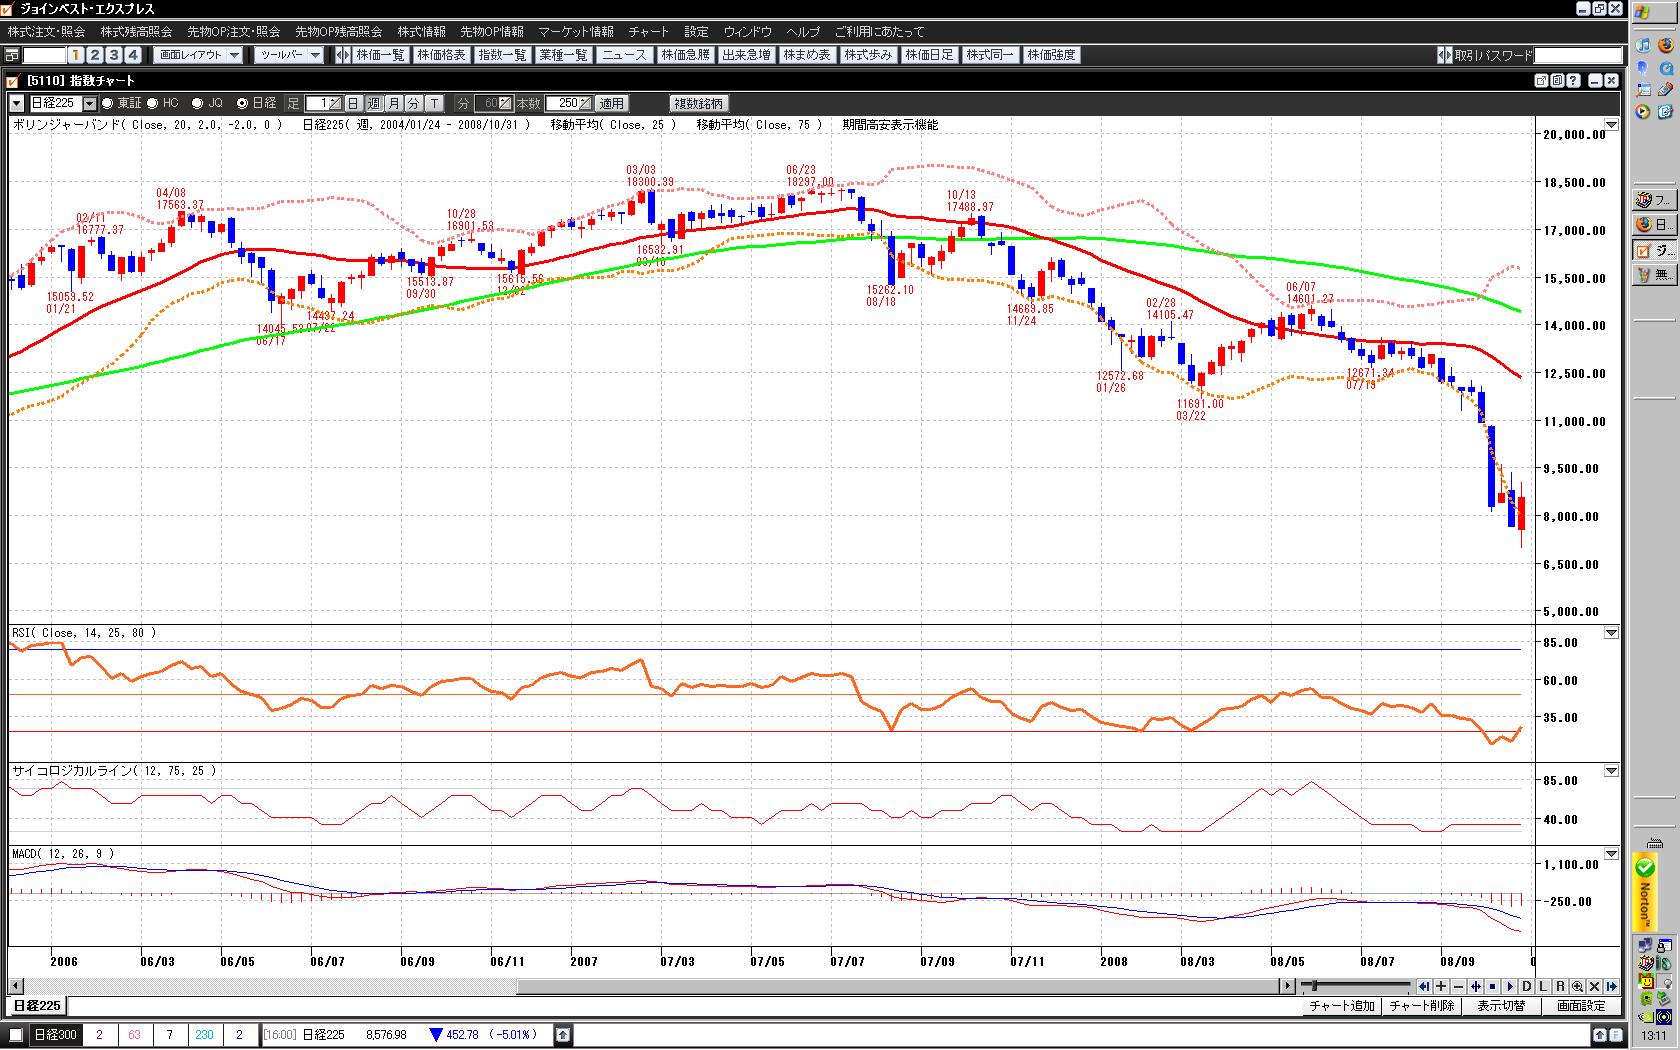
Task: Jump to chart start with left-end arrow
Action: click(1424, 986)
